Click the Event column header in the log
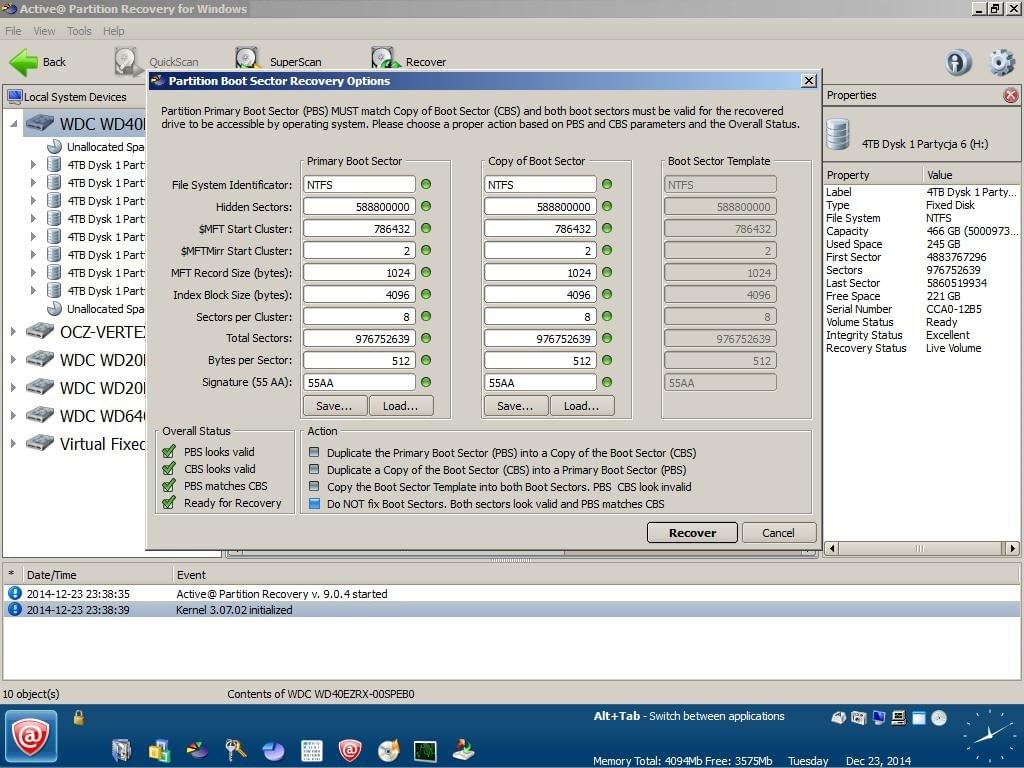This screenshot has width=1024, height=768. [x=596, y=575]
